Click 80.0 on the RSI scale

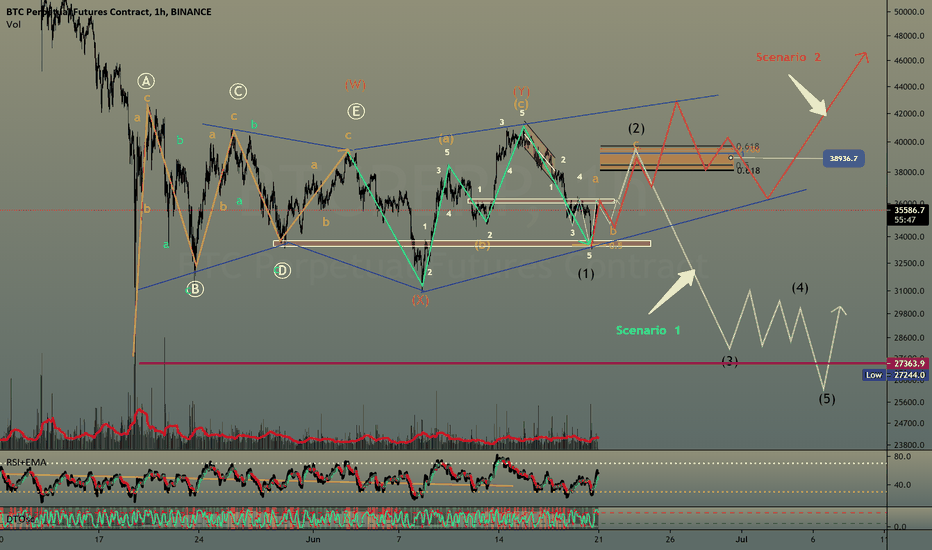902,457
